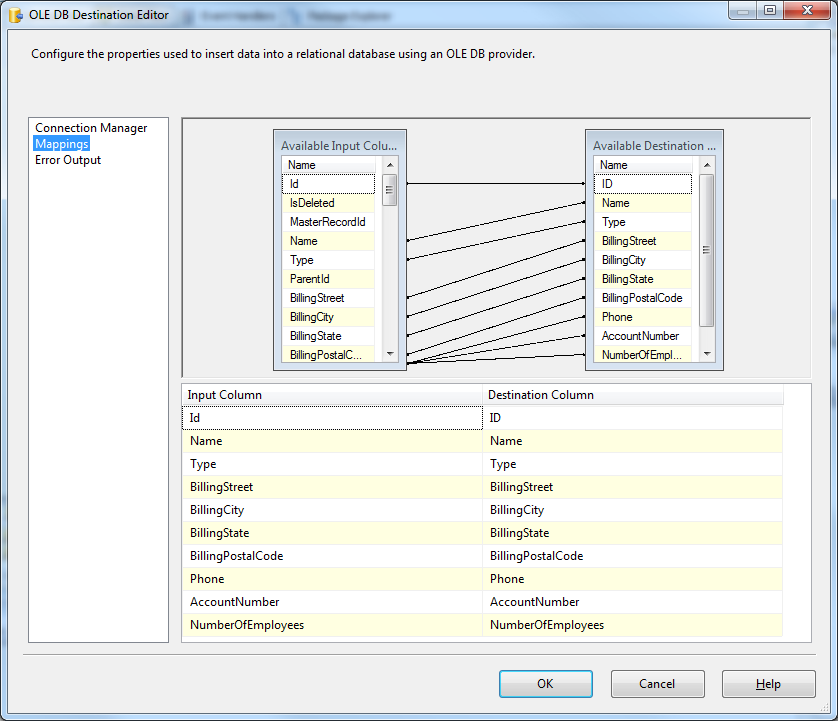The image size is (838, 721).
Task: Click up arrow of destination columns scrollbar
Action: (x=707, y=165)
